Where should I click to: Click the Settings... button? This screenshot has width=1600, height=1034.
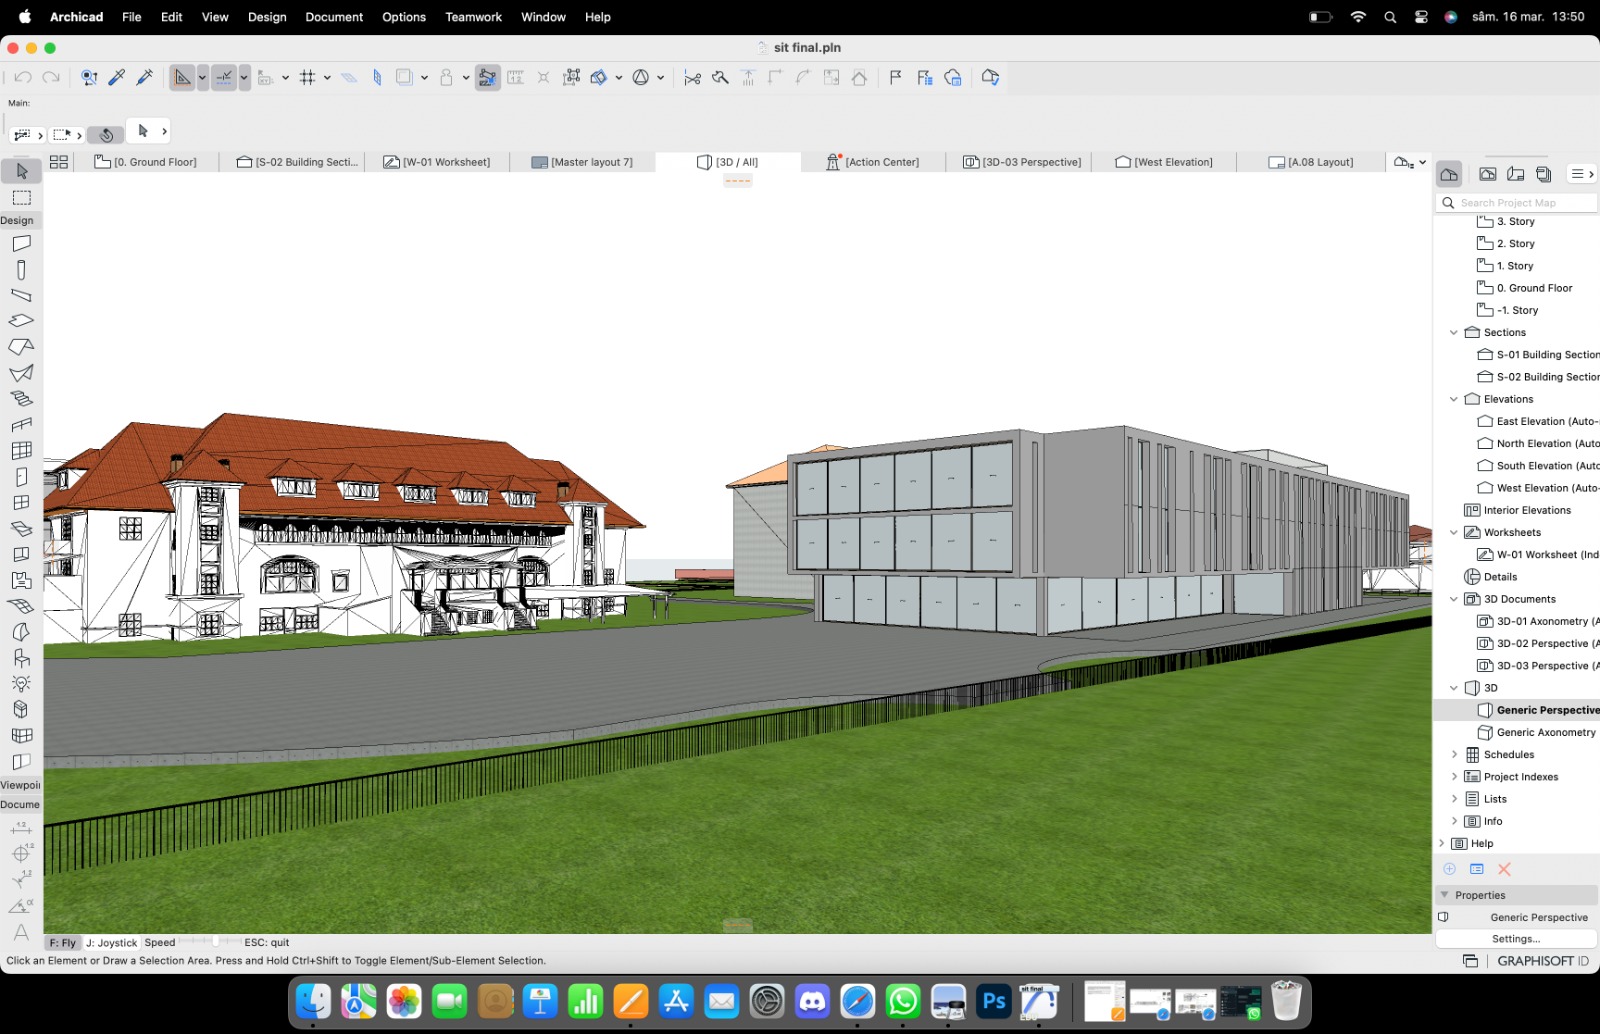click(1516, 939)
